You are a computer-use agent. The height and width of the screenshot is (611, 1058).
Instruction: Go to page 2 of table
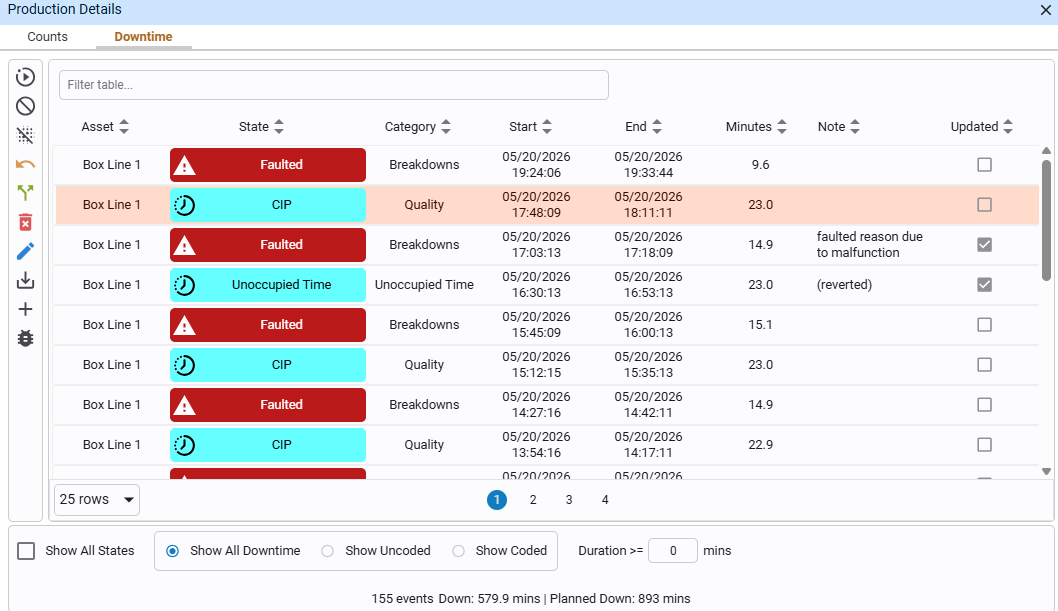tap(533, 500)
